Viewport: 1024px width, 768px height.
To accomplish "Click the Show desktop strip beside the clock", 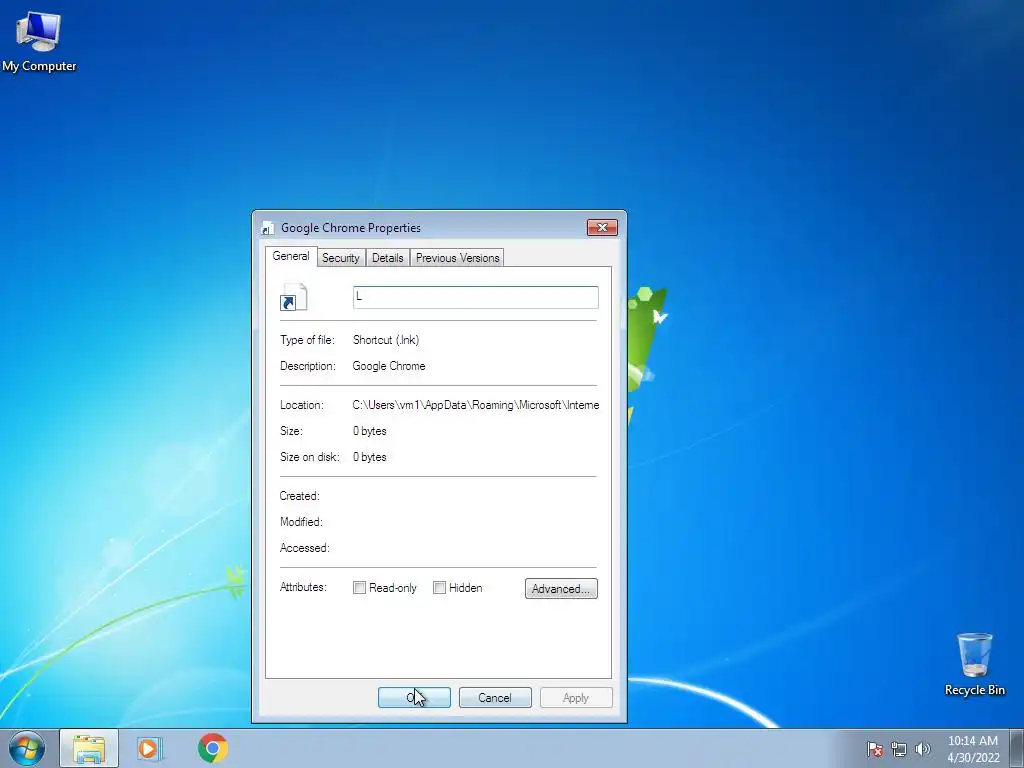I will tap(1017, 748).
